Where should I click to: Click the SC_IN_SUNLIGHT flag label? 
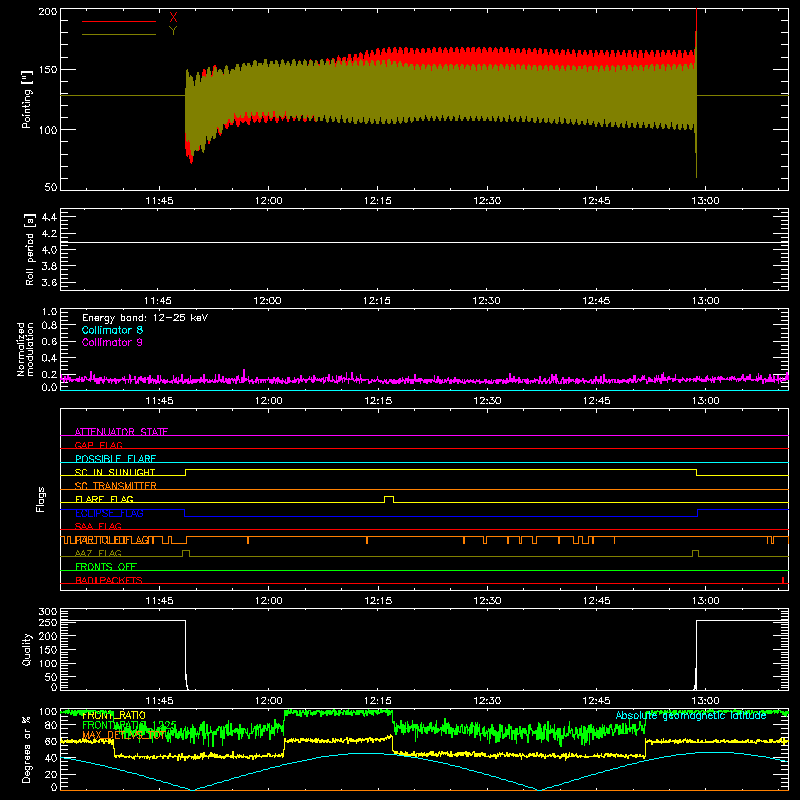tap(115, 472)
